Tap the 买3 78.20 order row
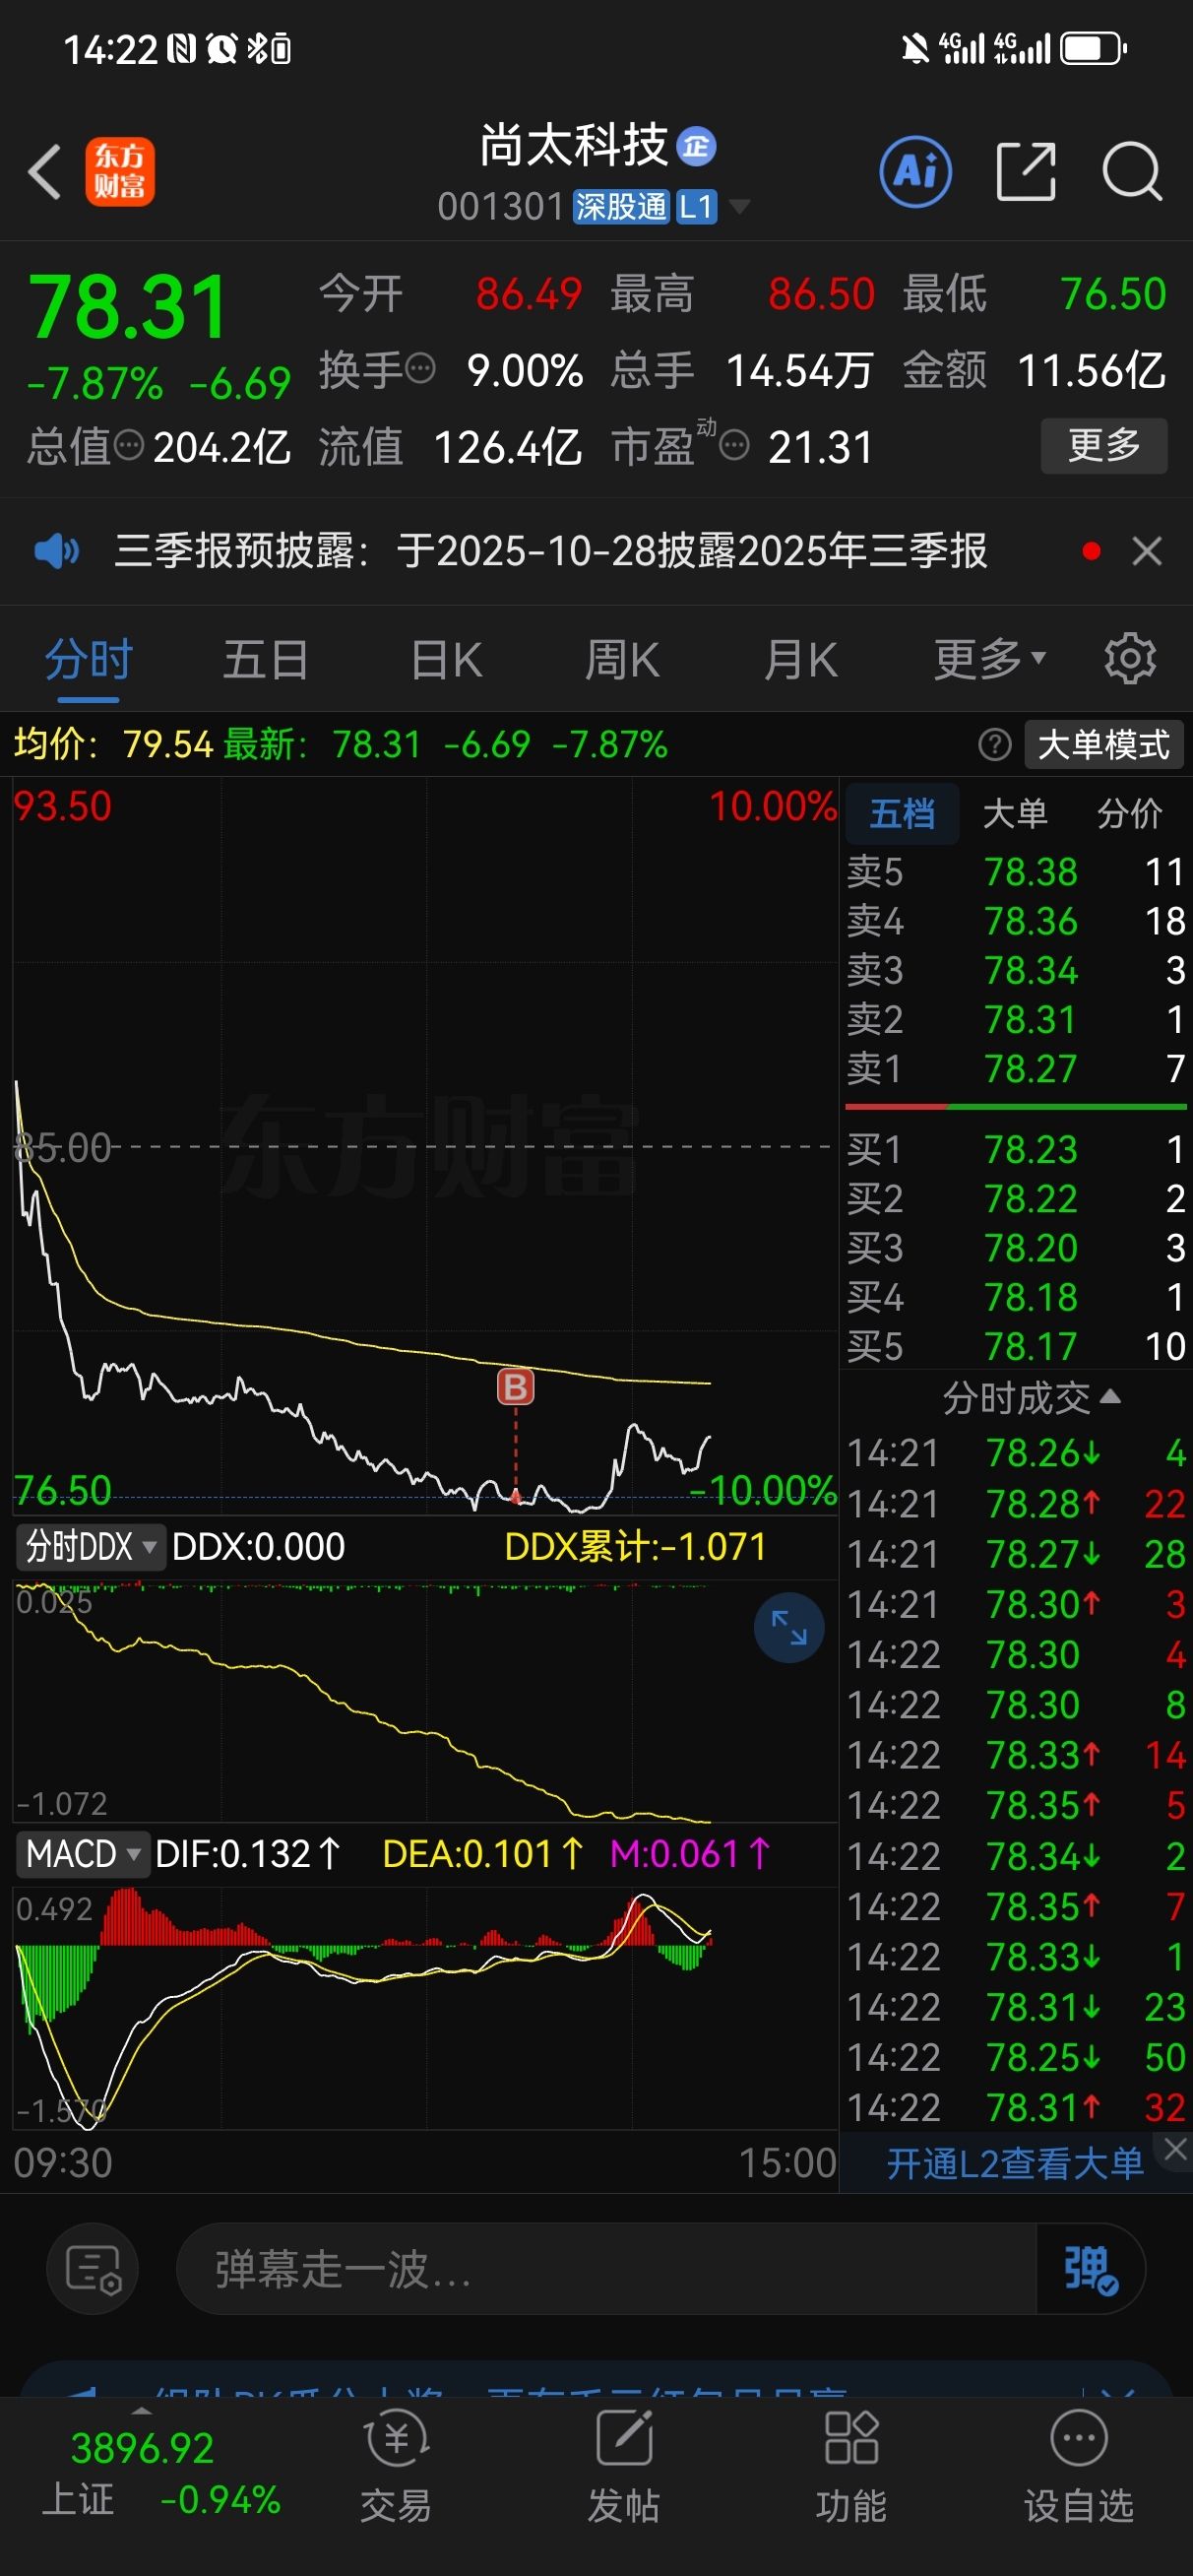The height and width of the screenshot is (2576, 1193). coord(1016,1248)
